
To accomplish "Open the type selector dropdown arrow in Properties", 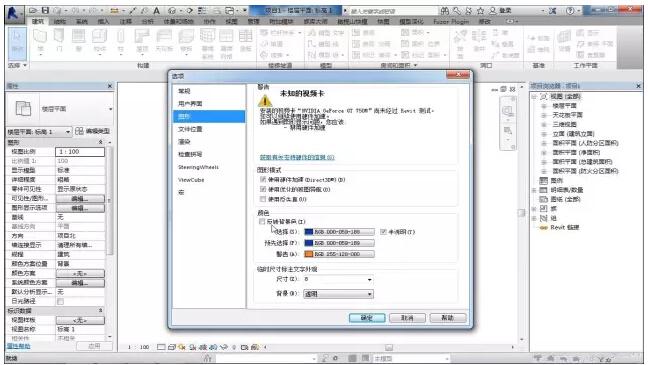I will coord(110,109).
